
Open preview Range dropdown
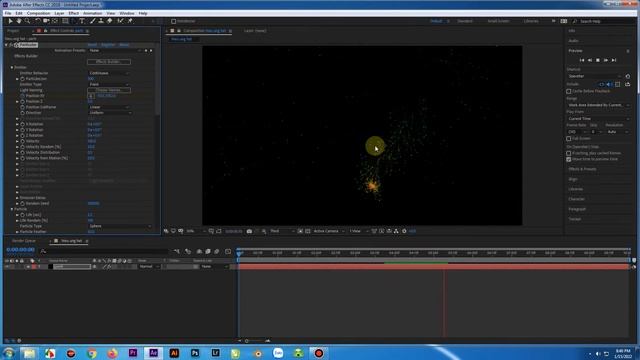pyautogui.click(x=598, y=105)
